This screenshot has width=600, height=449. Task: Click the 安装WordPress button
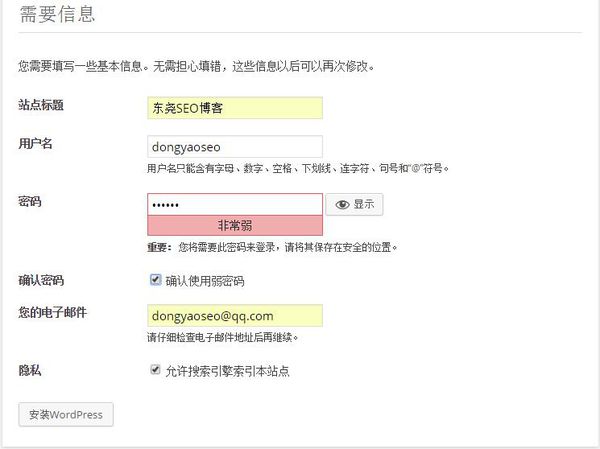pyautogui.click(x=66, y=414)
